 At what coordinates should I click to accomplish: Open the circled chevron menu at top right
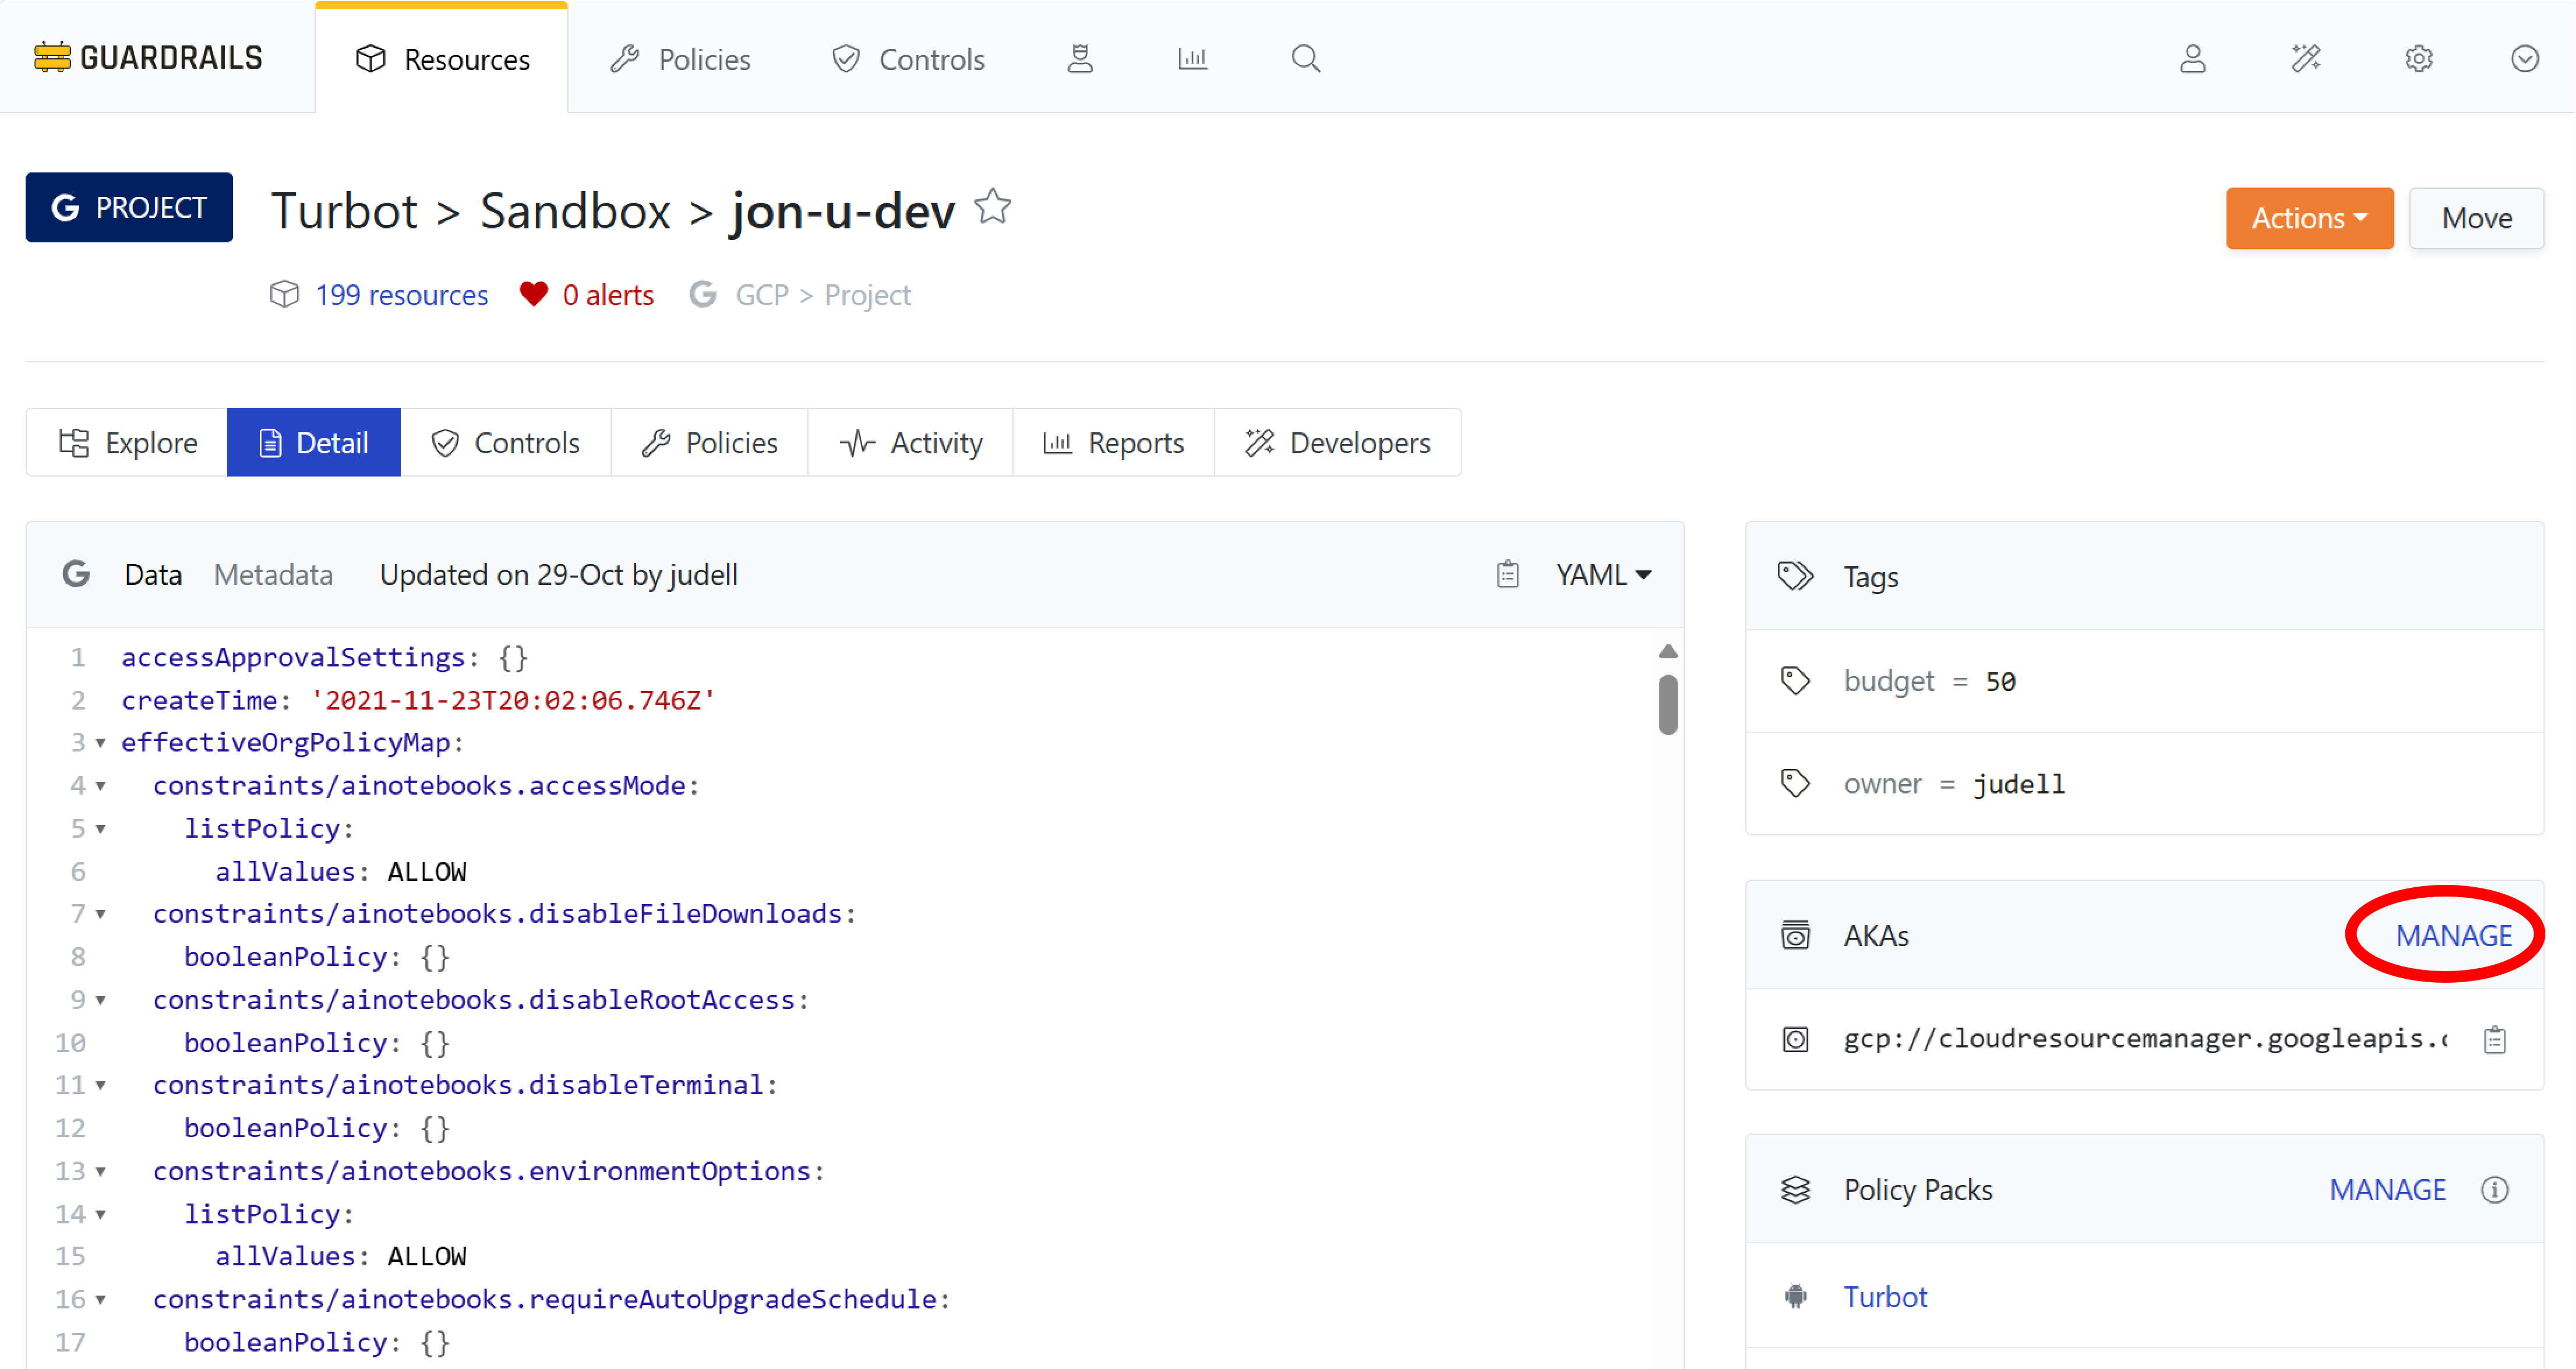2524,59
